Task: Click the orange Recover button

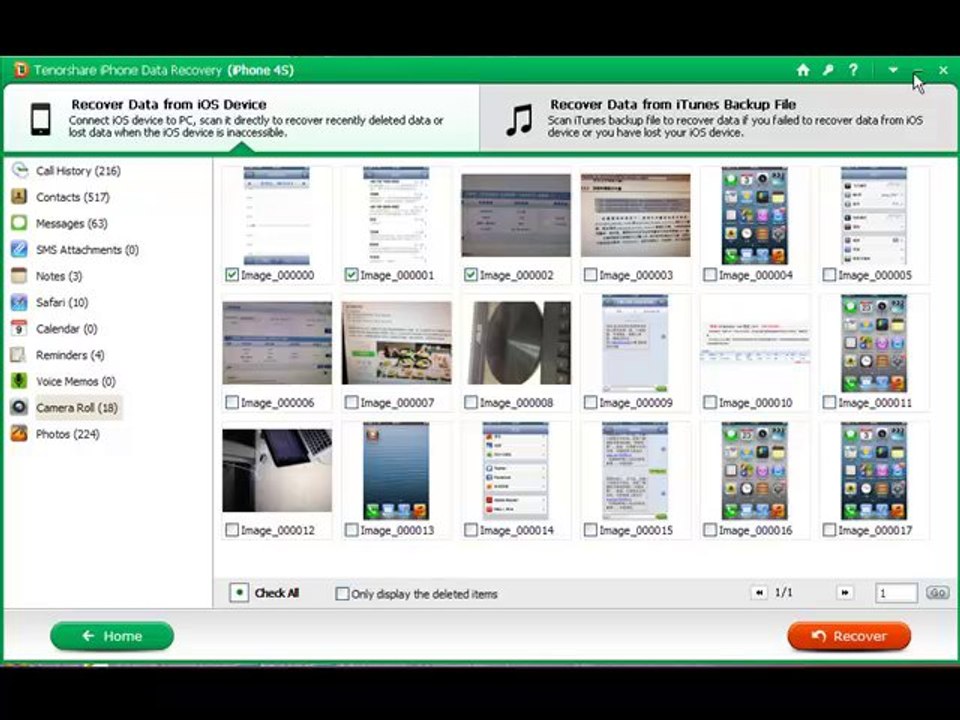Action: (849, 636)
